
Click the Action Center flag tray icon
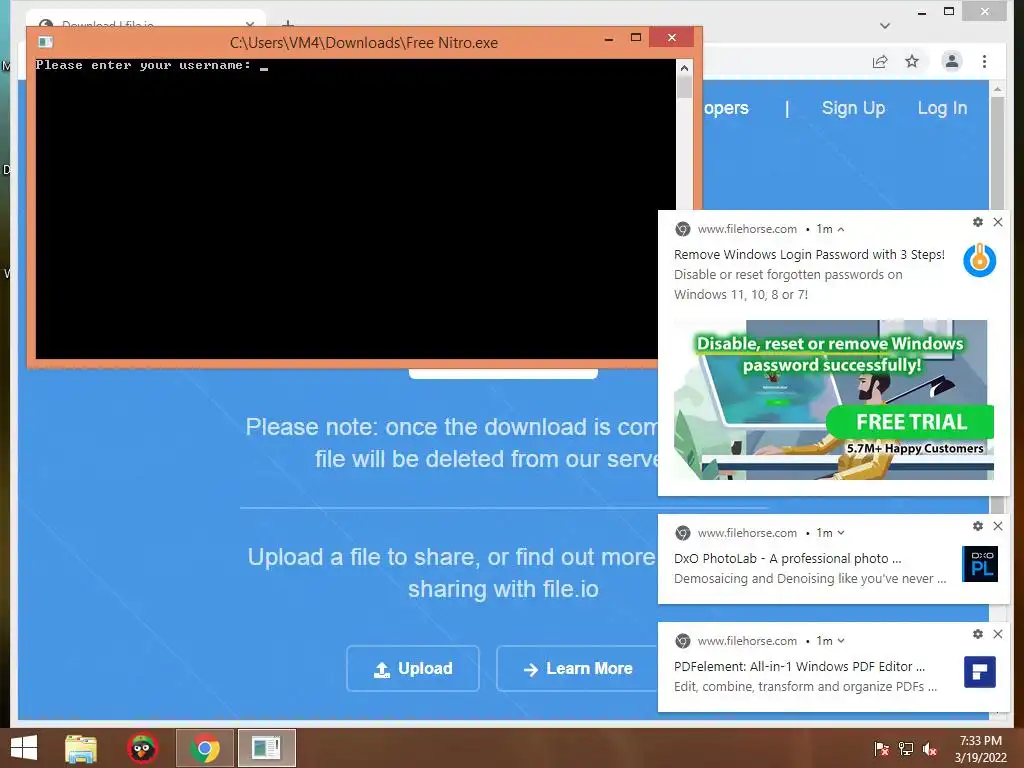pyautogui.click(x=881, y=749)
